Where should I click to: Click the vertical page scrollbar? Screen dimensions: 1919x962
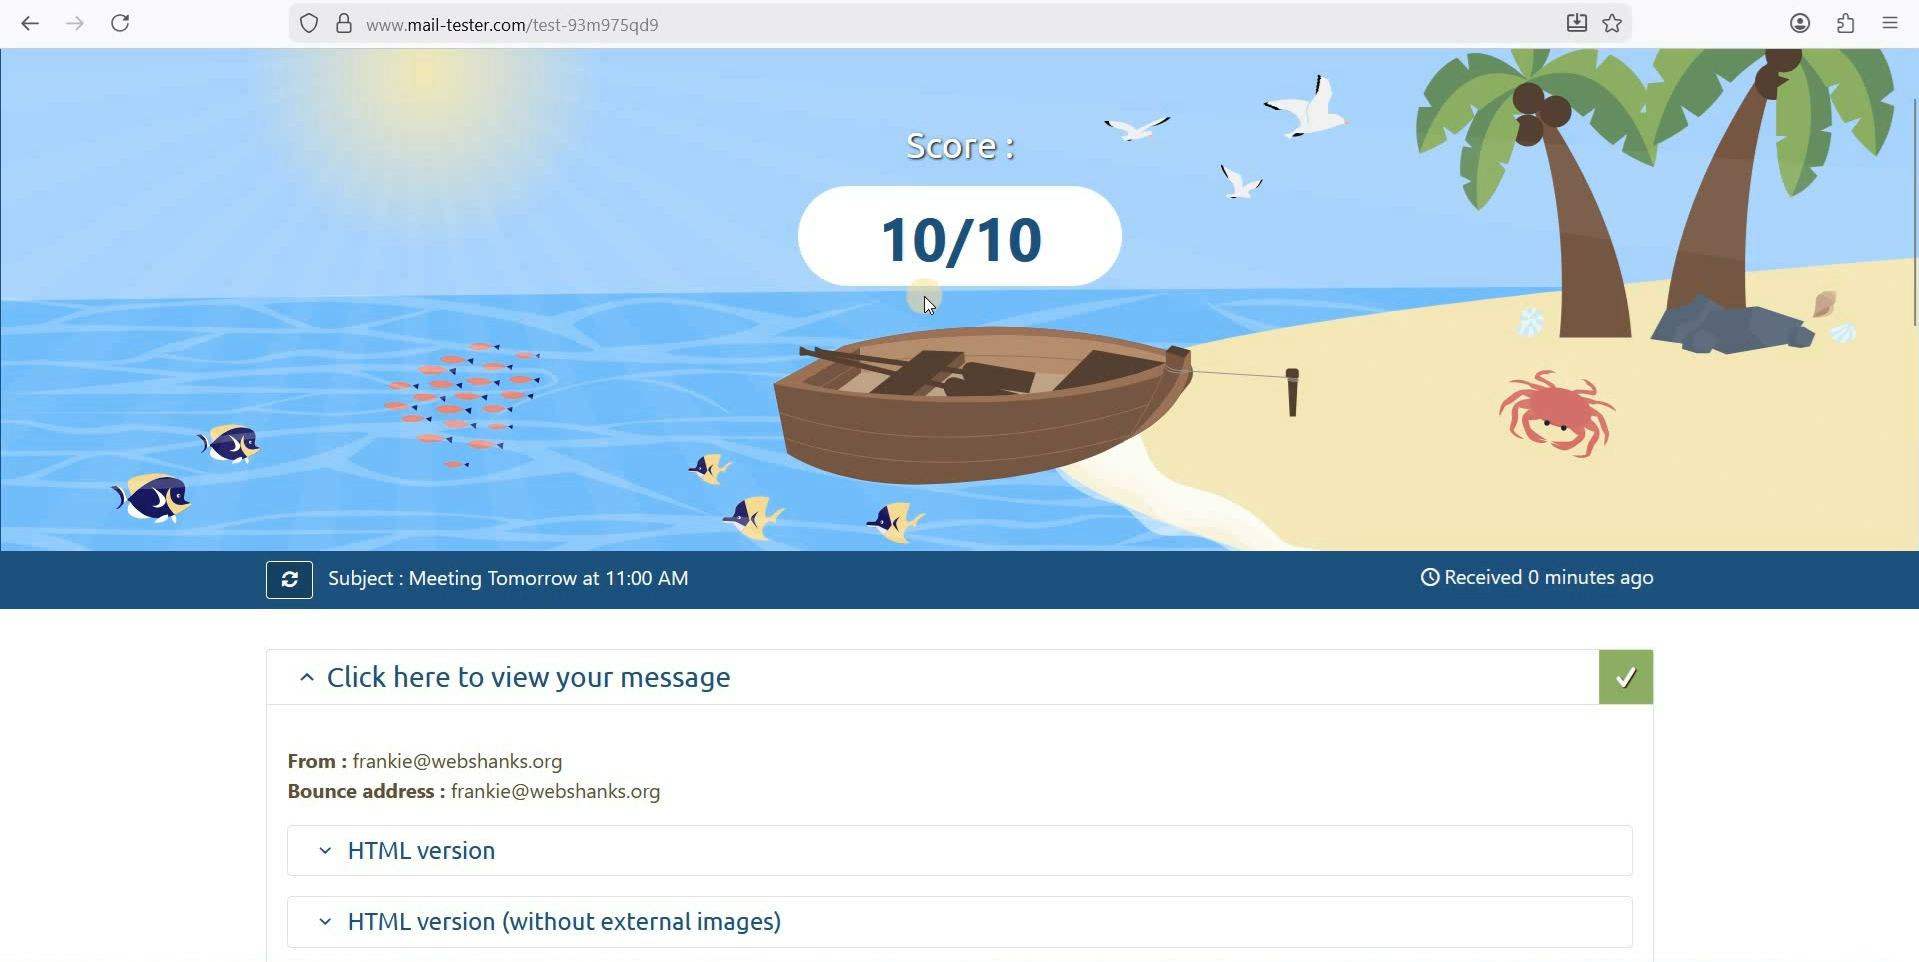pyautogui.click(x=1914, y=210)
